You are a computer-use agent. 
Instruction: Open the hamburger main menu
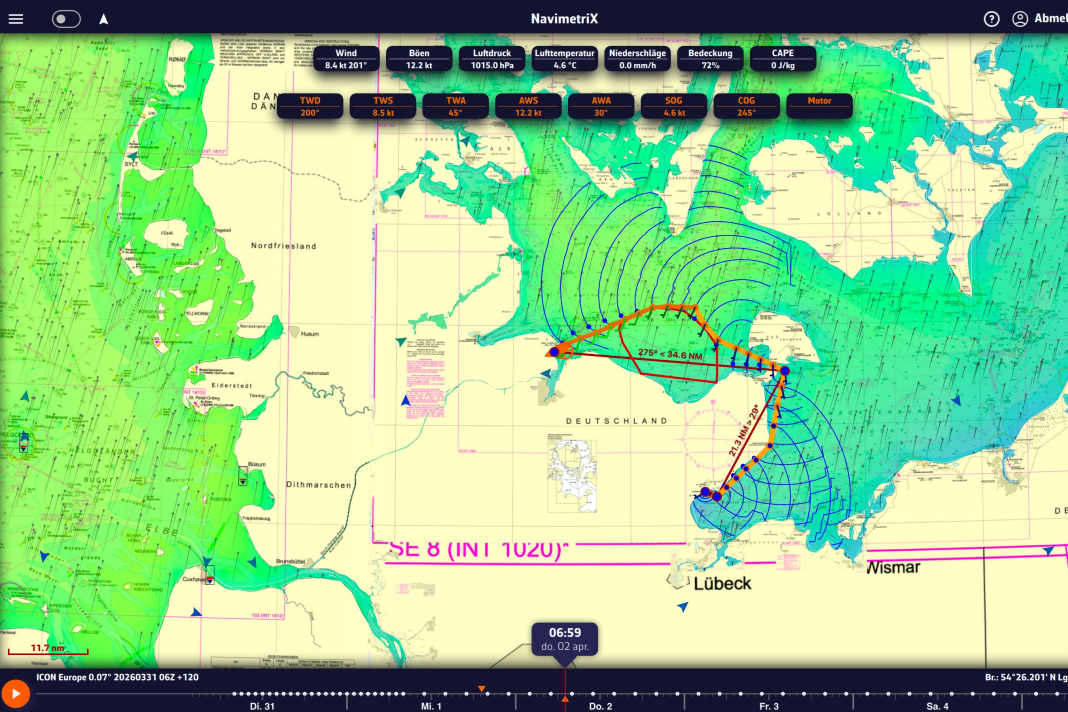[15, 18]
